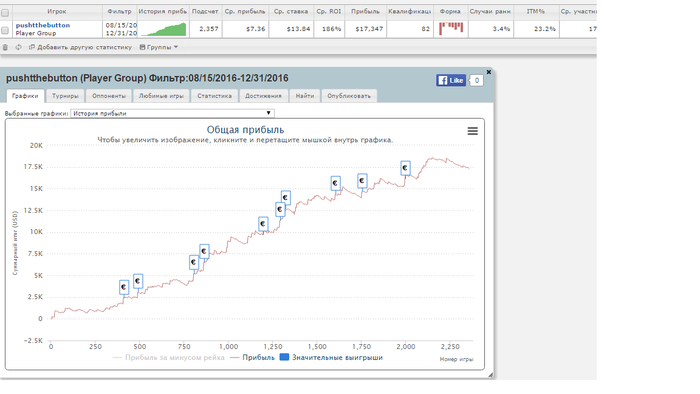
Task: Click the 2,357 count cell
Action: click(x=209, y=29)
